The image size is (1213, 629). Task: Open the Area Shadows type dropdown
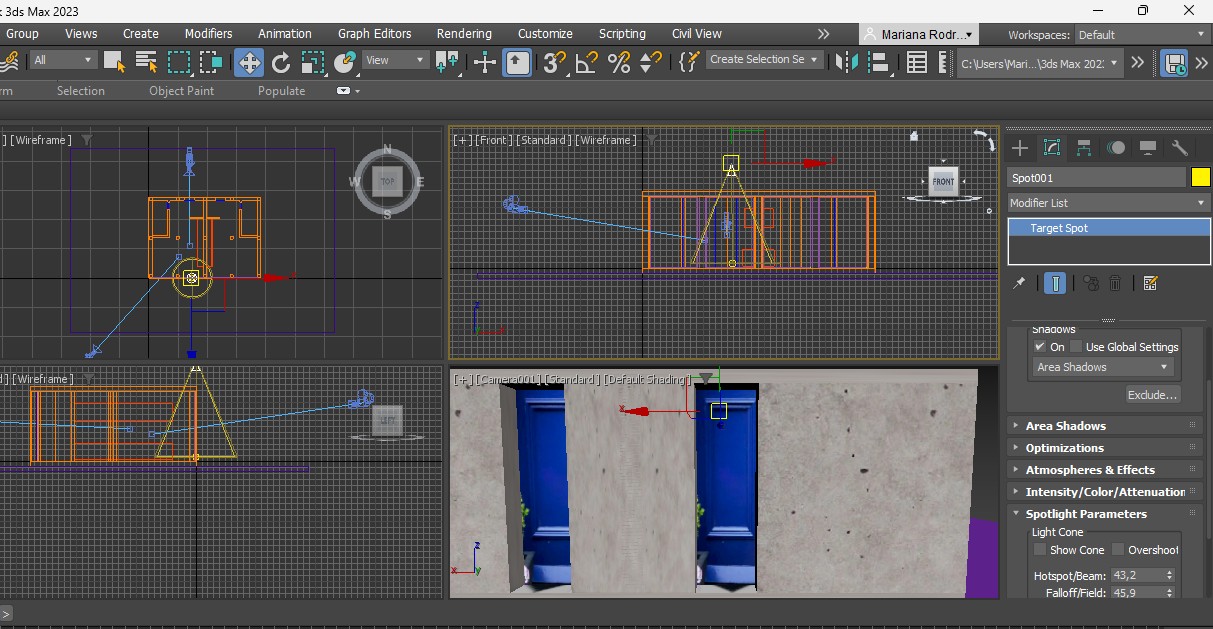1102,367
